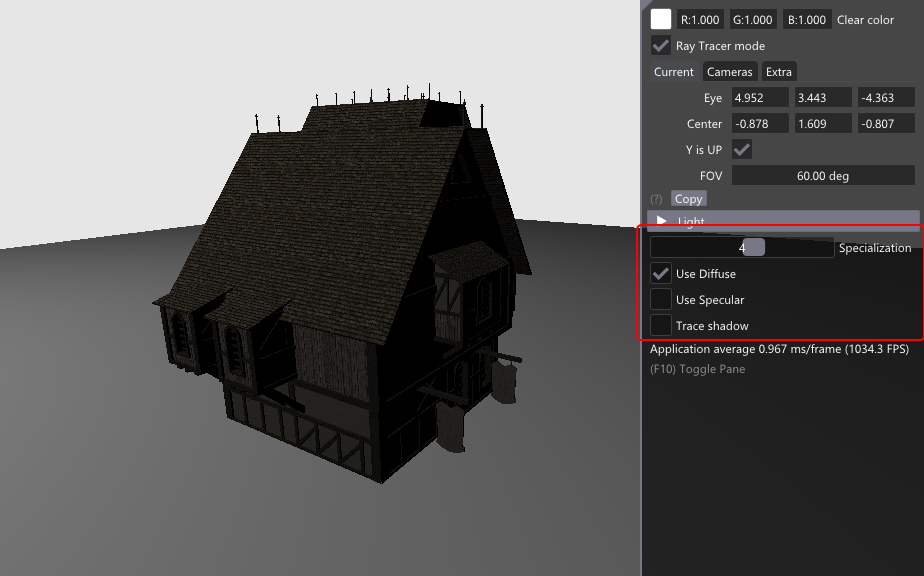
Task: Select the Current tab
Action: [x=673, y=72]
